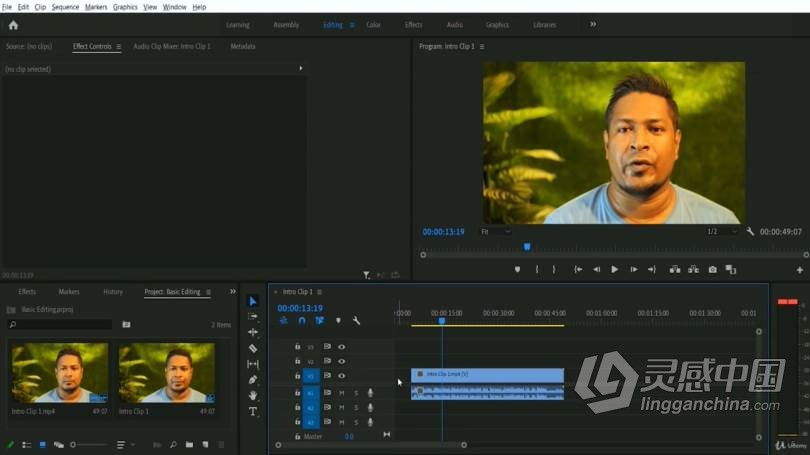The width and height of the screenshot is (810, 455).
Task: Toggle the read-only pencil in Project panel
Action: point(10,445)
